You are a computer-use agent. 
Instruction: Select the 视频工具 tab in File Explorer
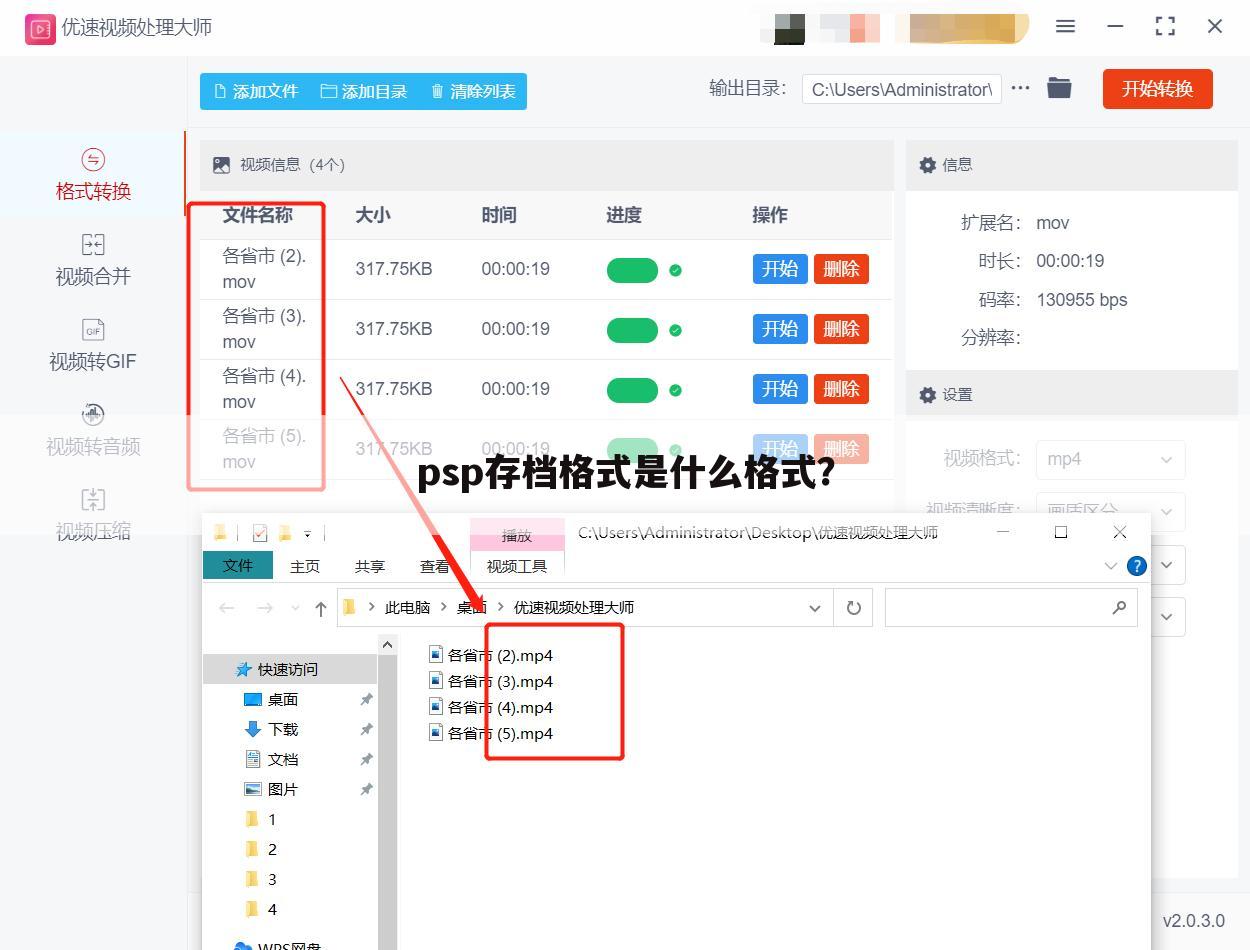517,566
